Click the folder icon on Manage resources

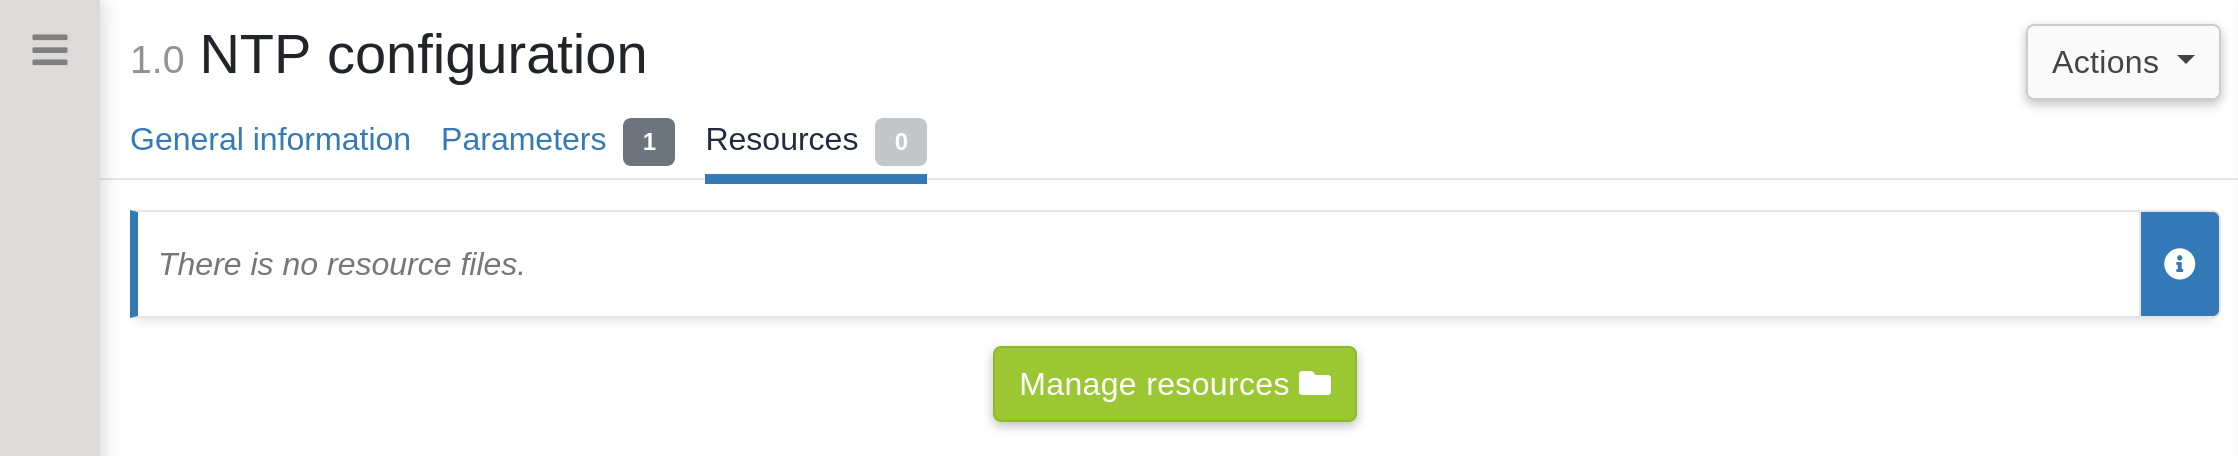coord(1314,383)
